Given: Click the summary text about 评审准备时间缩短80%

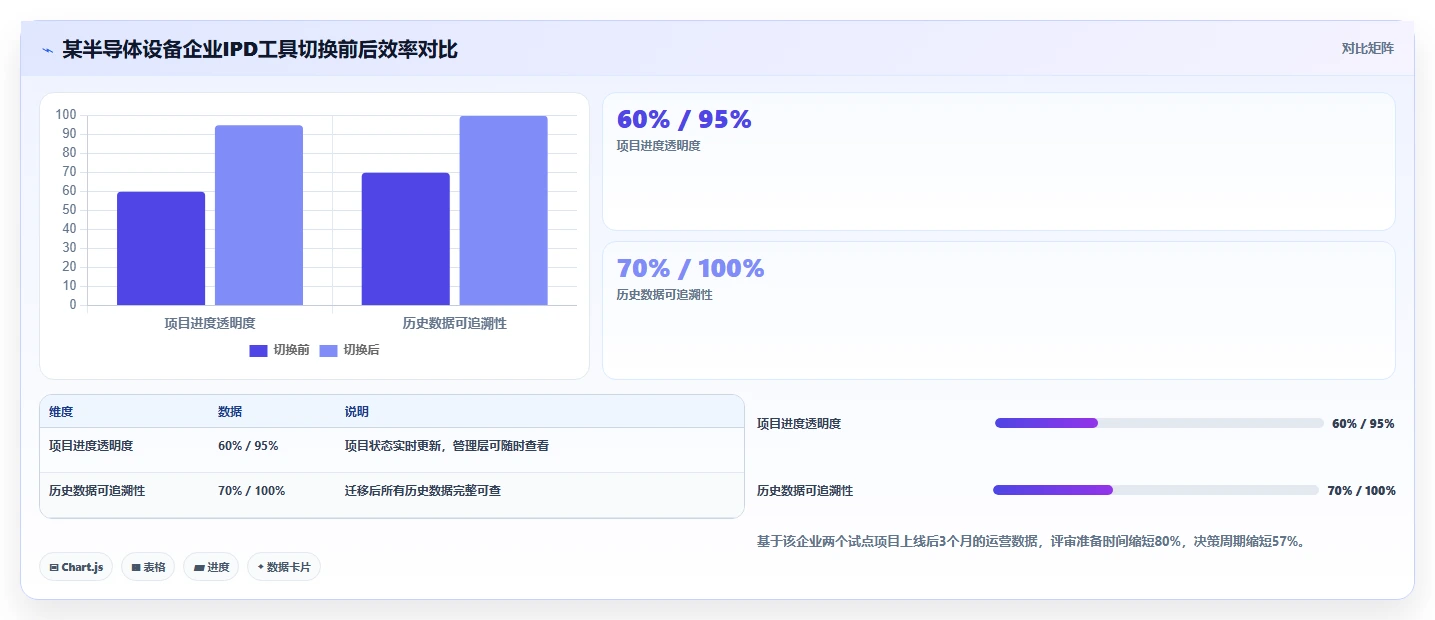Looking at the screenshot, I should (x=1031, y=542).
